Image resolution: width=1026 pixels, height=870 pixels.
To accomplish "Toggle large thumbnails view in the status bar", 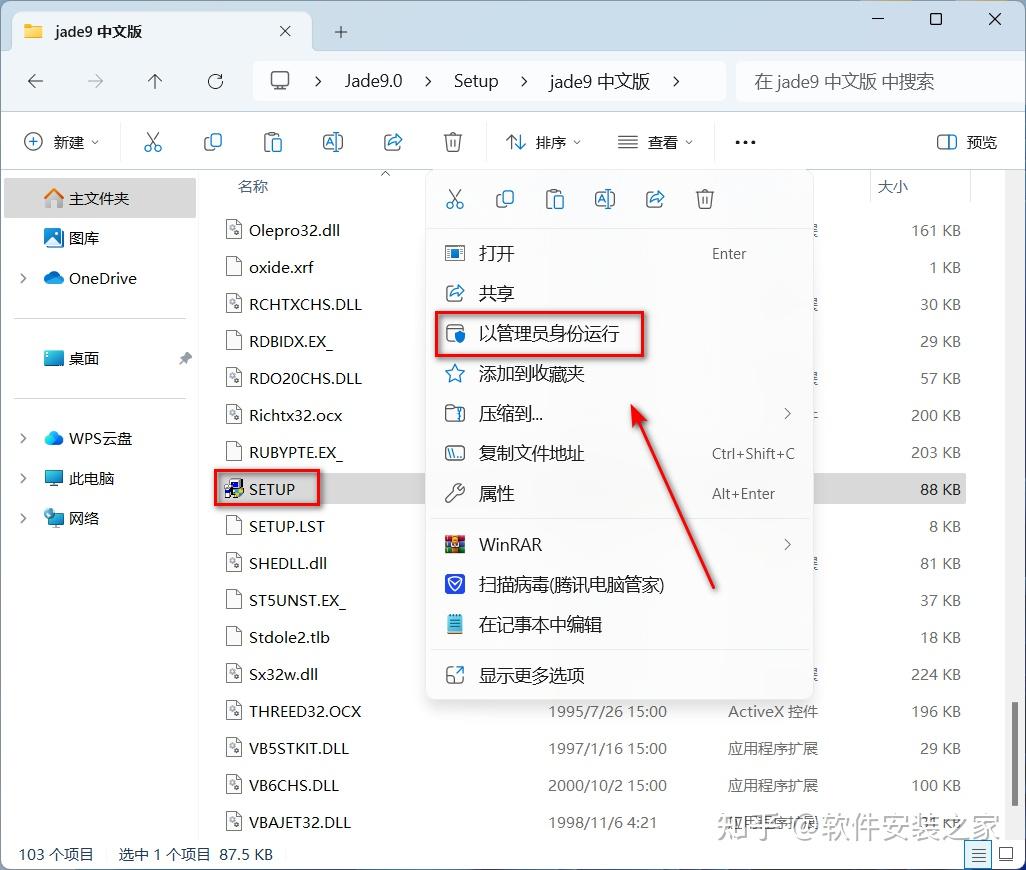I will point(1004,854).
